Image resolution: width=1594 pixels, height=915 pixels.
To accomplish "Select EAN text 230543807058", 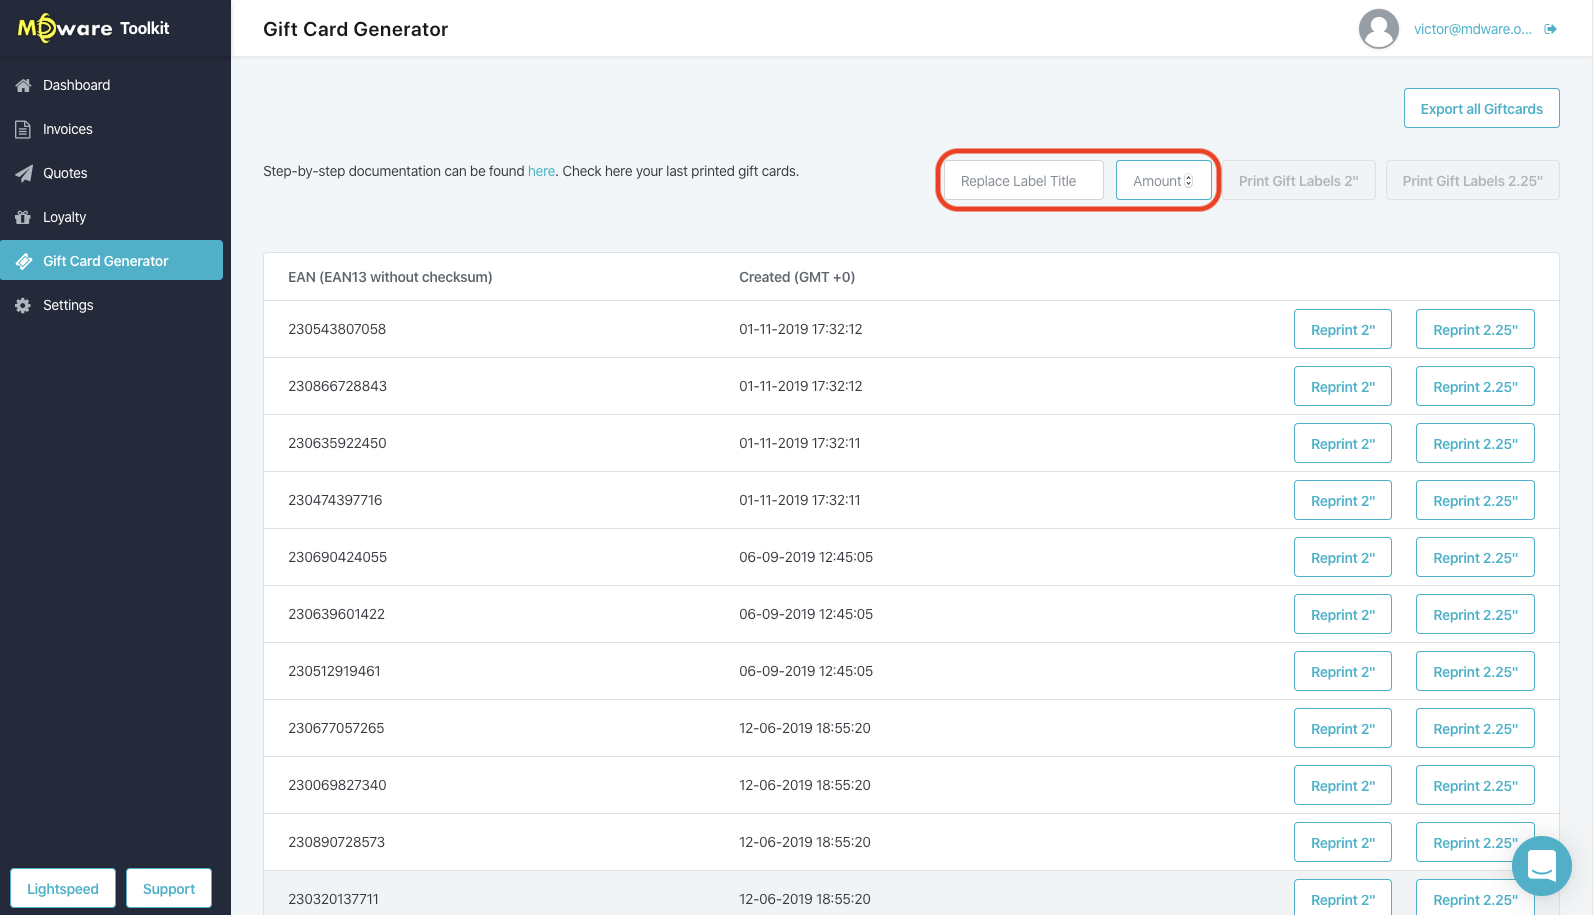I will tap(337, 329).
